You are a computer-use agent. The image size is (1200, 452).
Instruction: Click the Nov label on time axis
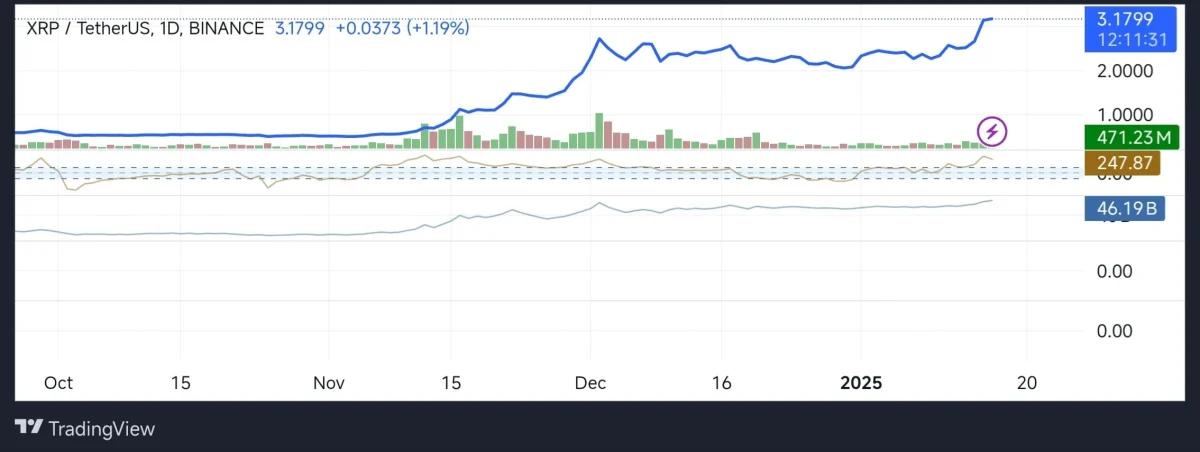(328, 383)
